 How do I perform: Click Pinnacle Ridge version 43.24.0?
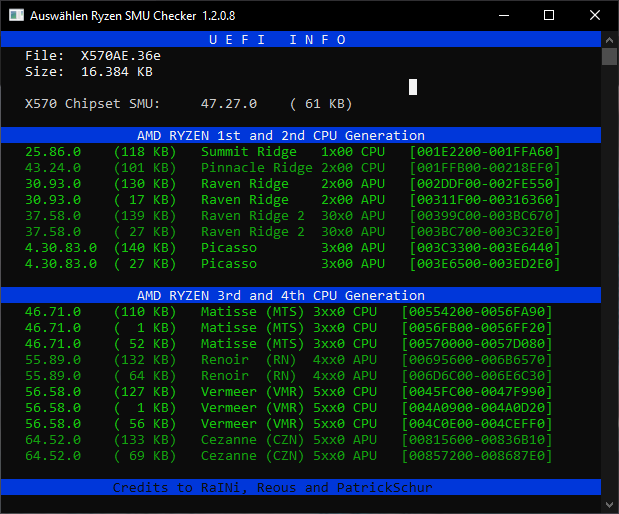pos(53,168)
